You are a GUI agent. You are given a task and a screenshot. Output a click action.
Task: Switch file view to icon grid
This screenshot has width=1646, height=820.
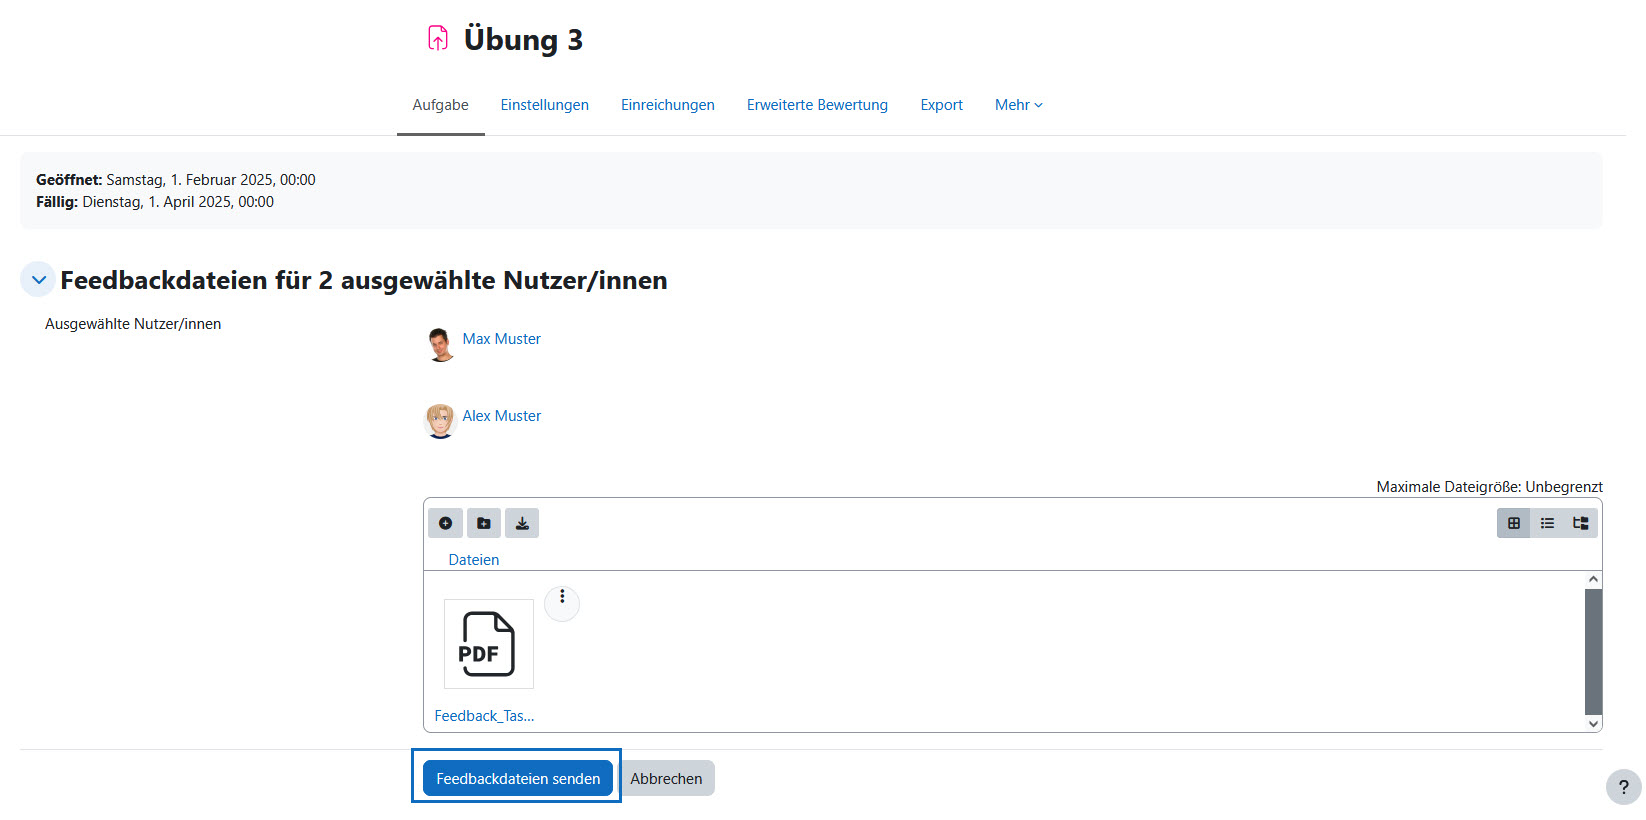coord(1514,523)
